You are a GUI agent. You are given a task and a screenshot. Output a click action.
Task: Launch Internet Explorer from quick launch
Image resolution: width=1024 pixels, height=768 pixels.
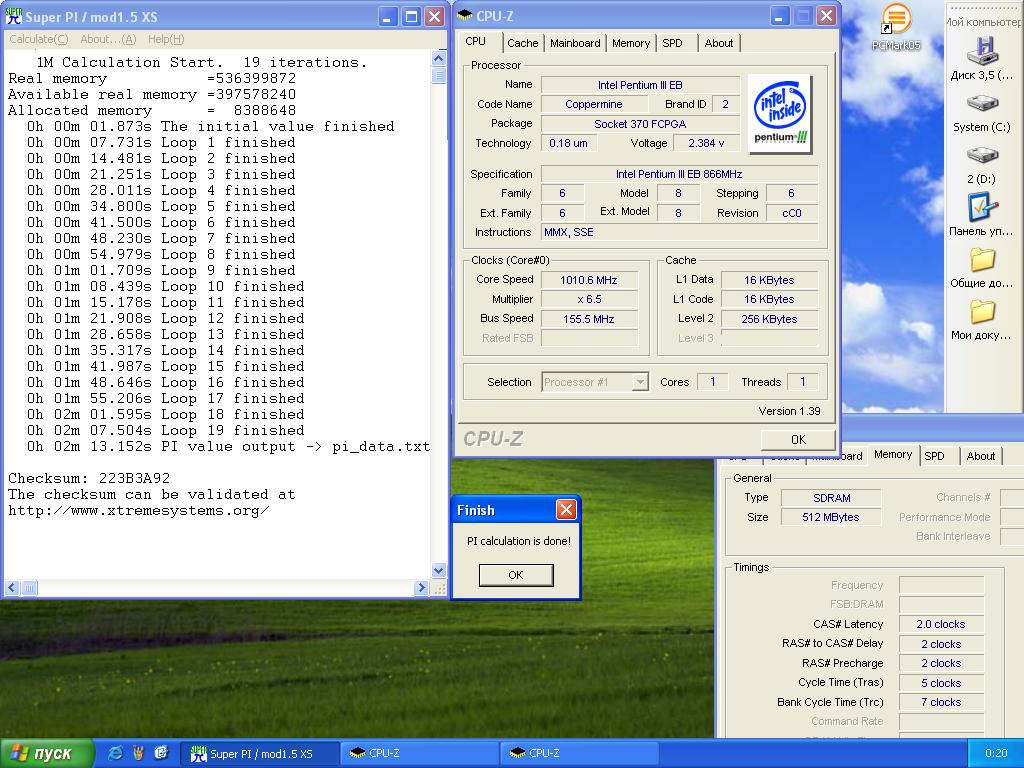[x=116, y=753]
